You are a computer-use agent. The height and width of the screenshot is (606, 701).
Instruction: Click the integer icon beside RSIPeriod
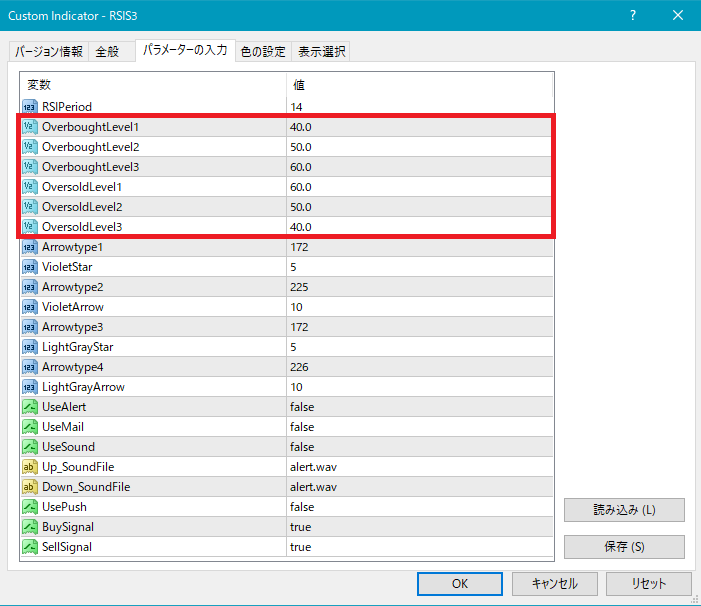(x=30, y=107)
